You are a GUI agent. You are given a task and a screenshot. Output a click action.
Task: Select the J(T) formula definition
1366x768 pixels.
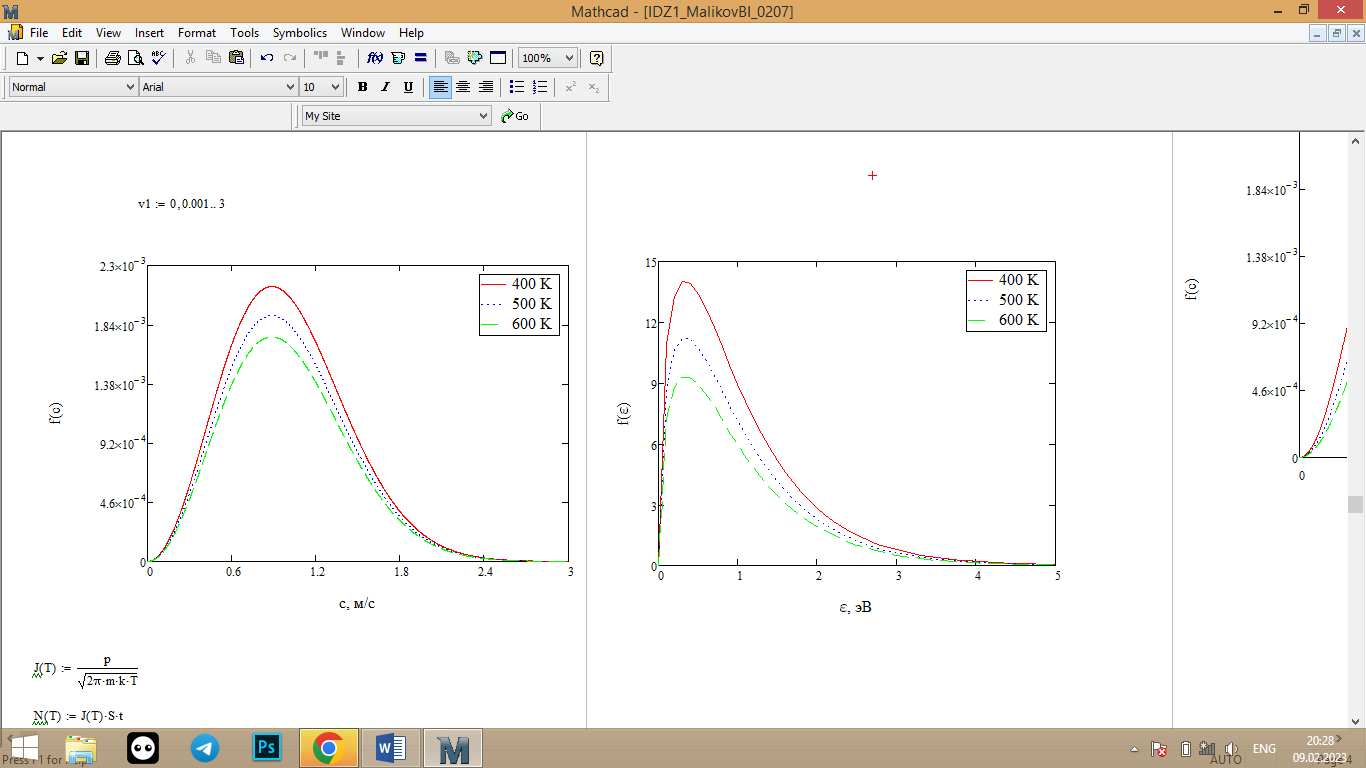(85, 672)
